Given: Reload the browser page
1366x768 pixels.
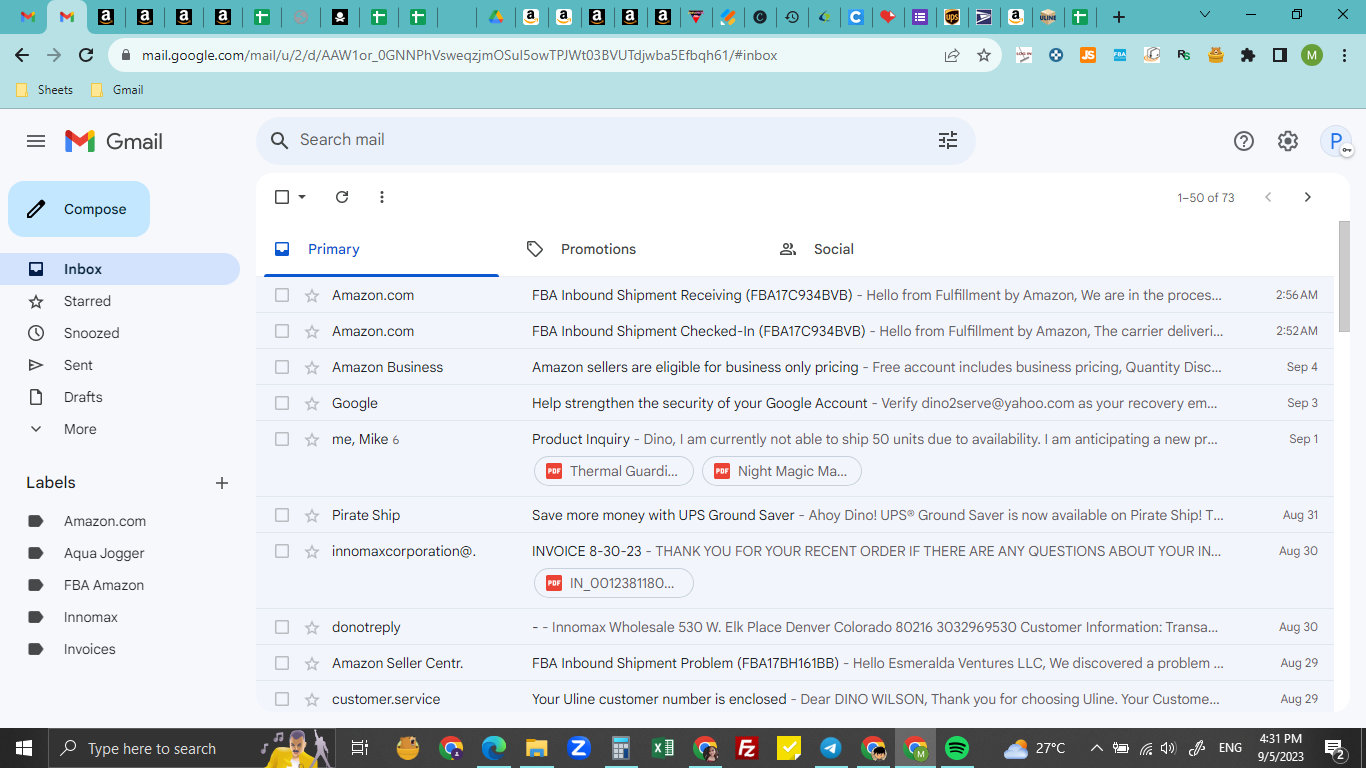Looking at the screenshot, I should click(86, 55).
